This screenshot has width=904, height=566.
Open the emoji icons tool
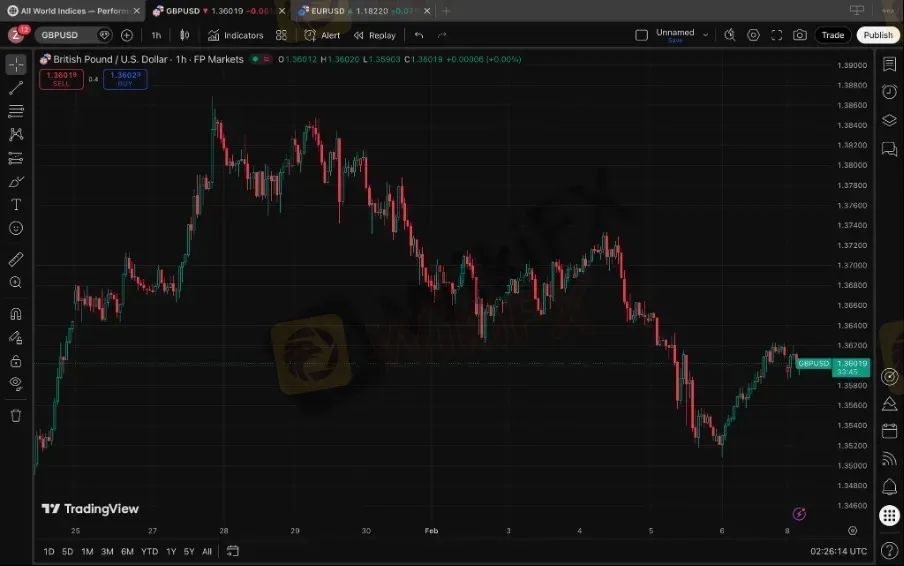coord(16,228)
